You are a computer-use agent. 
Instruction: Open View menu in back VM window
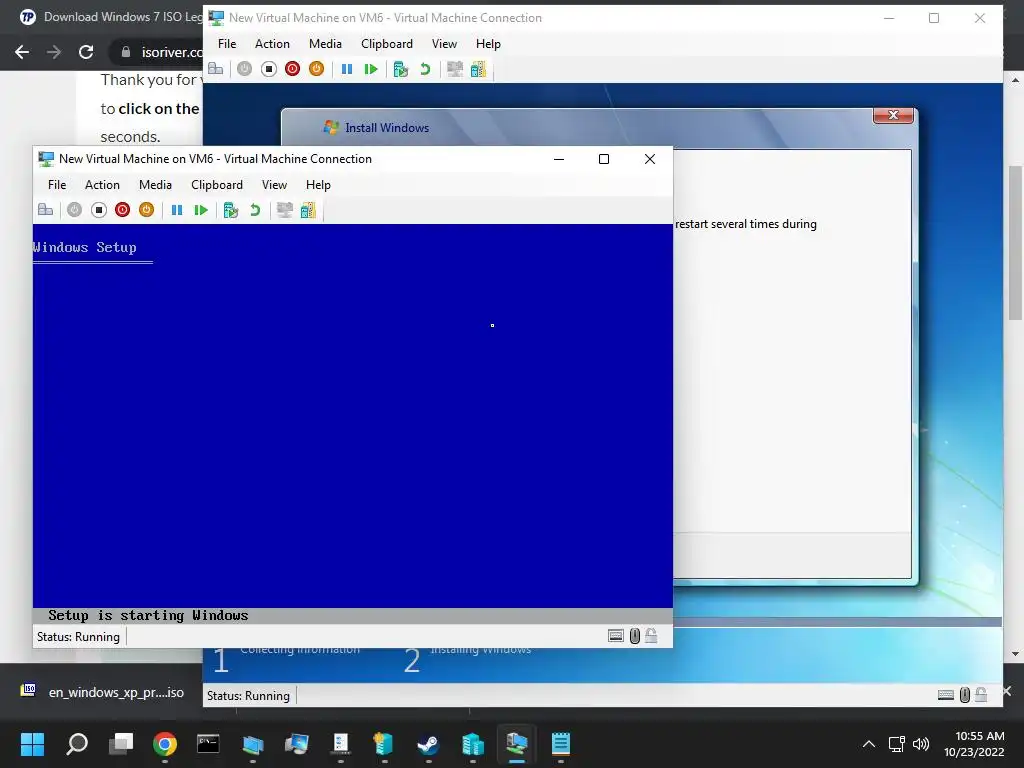[x=444, y=44]
